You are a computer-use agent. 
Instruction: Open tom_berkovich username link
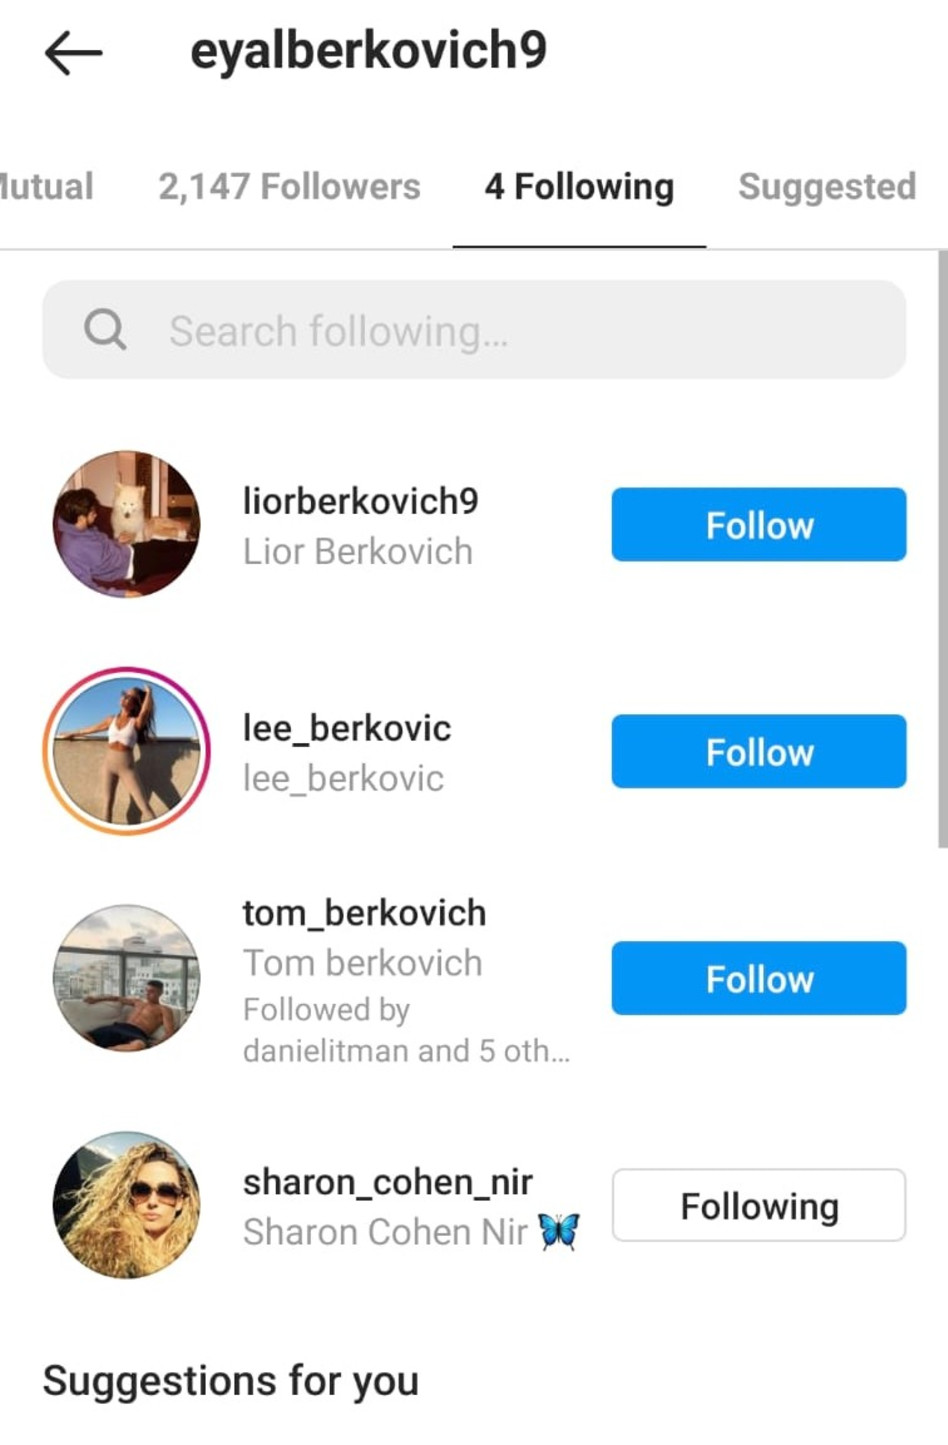[x=364, y=913]
